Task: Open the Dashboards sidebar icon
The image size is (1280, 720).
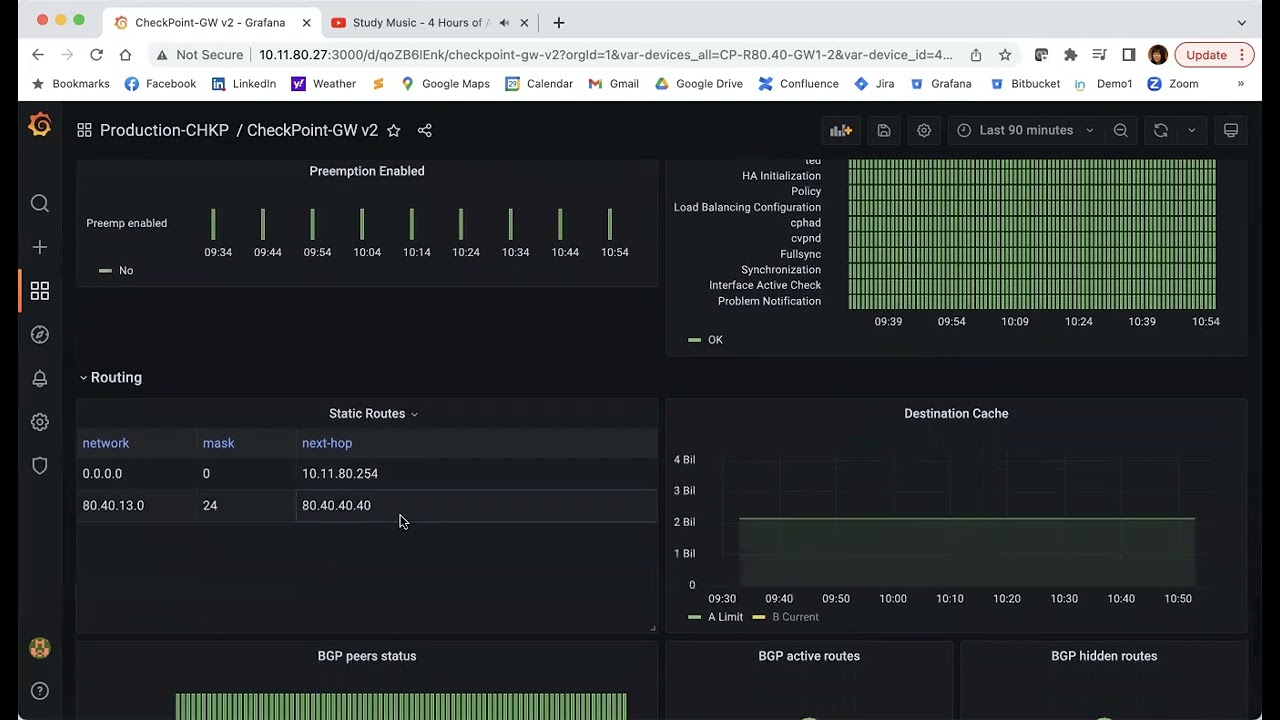Action: [x=40, y=291]
